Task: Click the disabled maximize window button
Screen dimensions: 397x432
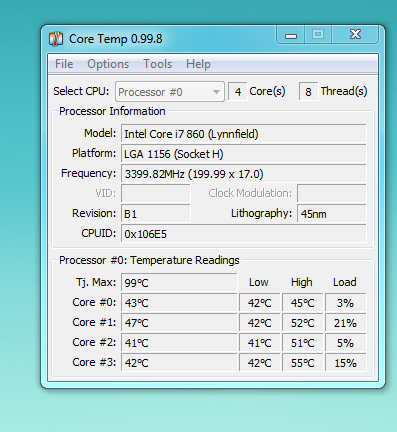Action: click(x=318, y=35)
